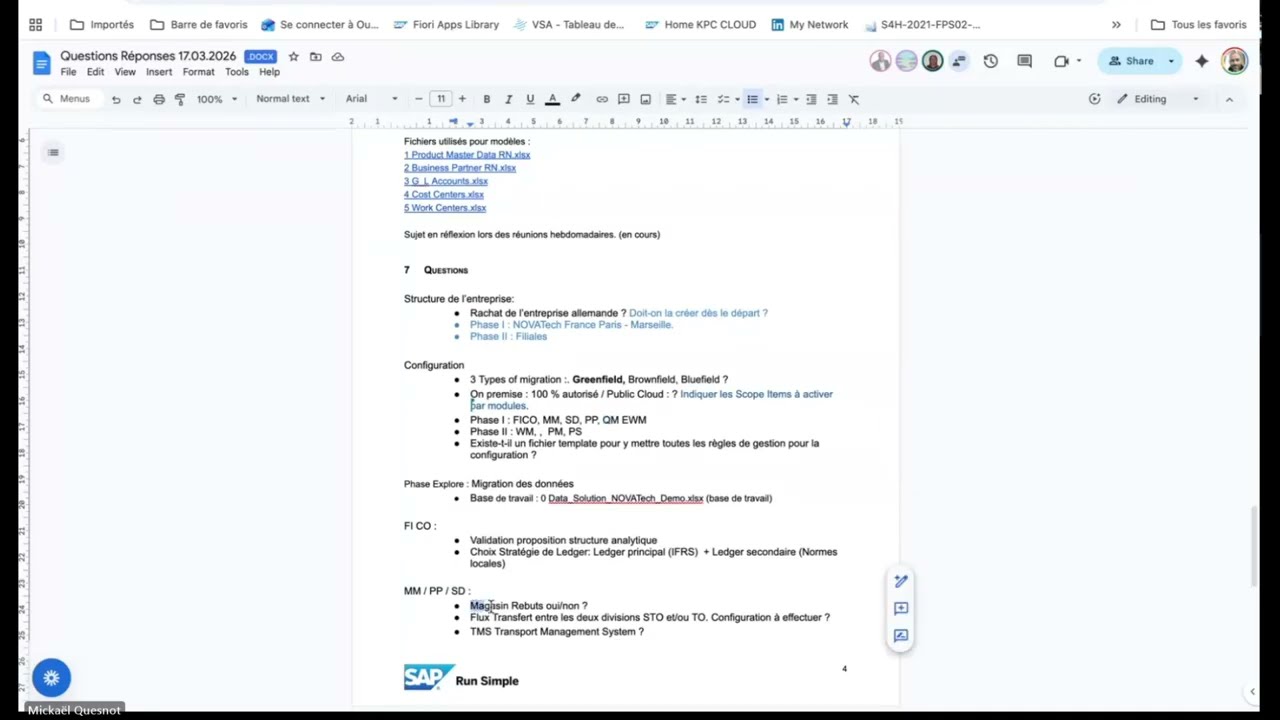
Task: Open version history clock icon
Action: pyautogui.click(x=990, y=61)
